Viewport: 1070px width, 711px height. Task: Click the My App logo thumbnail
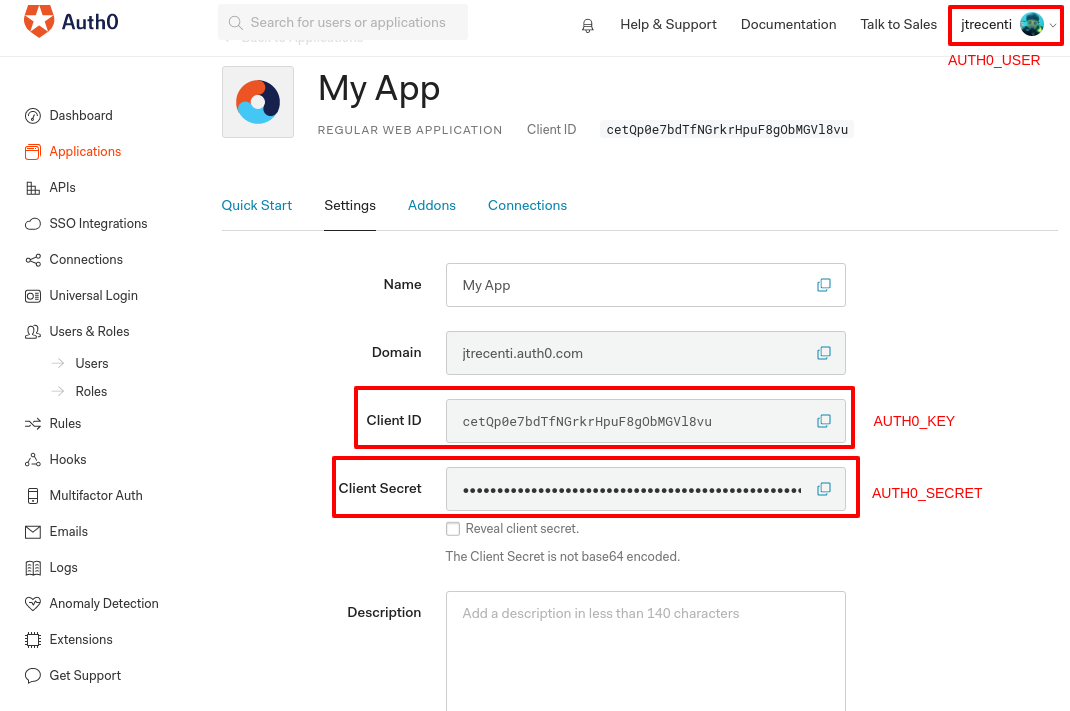[258, 102]
